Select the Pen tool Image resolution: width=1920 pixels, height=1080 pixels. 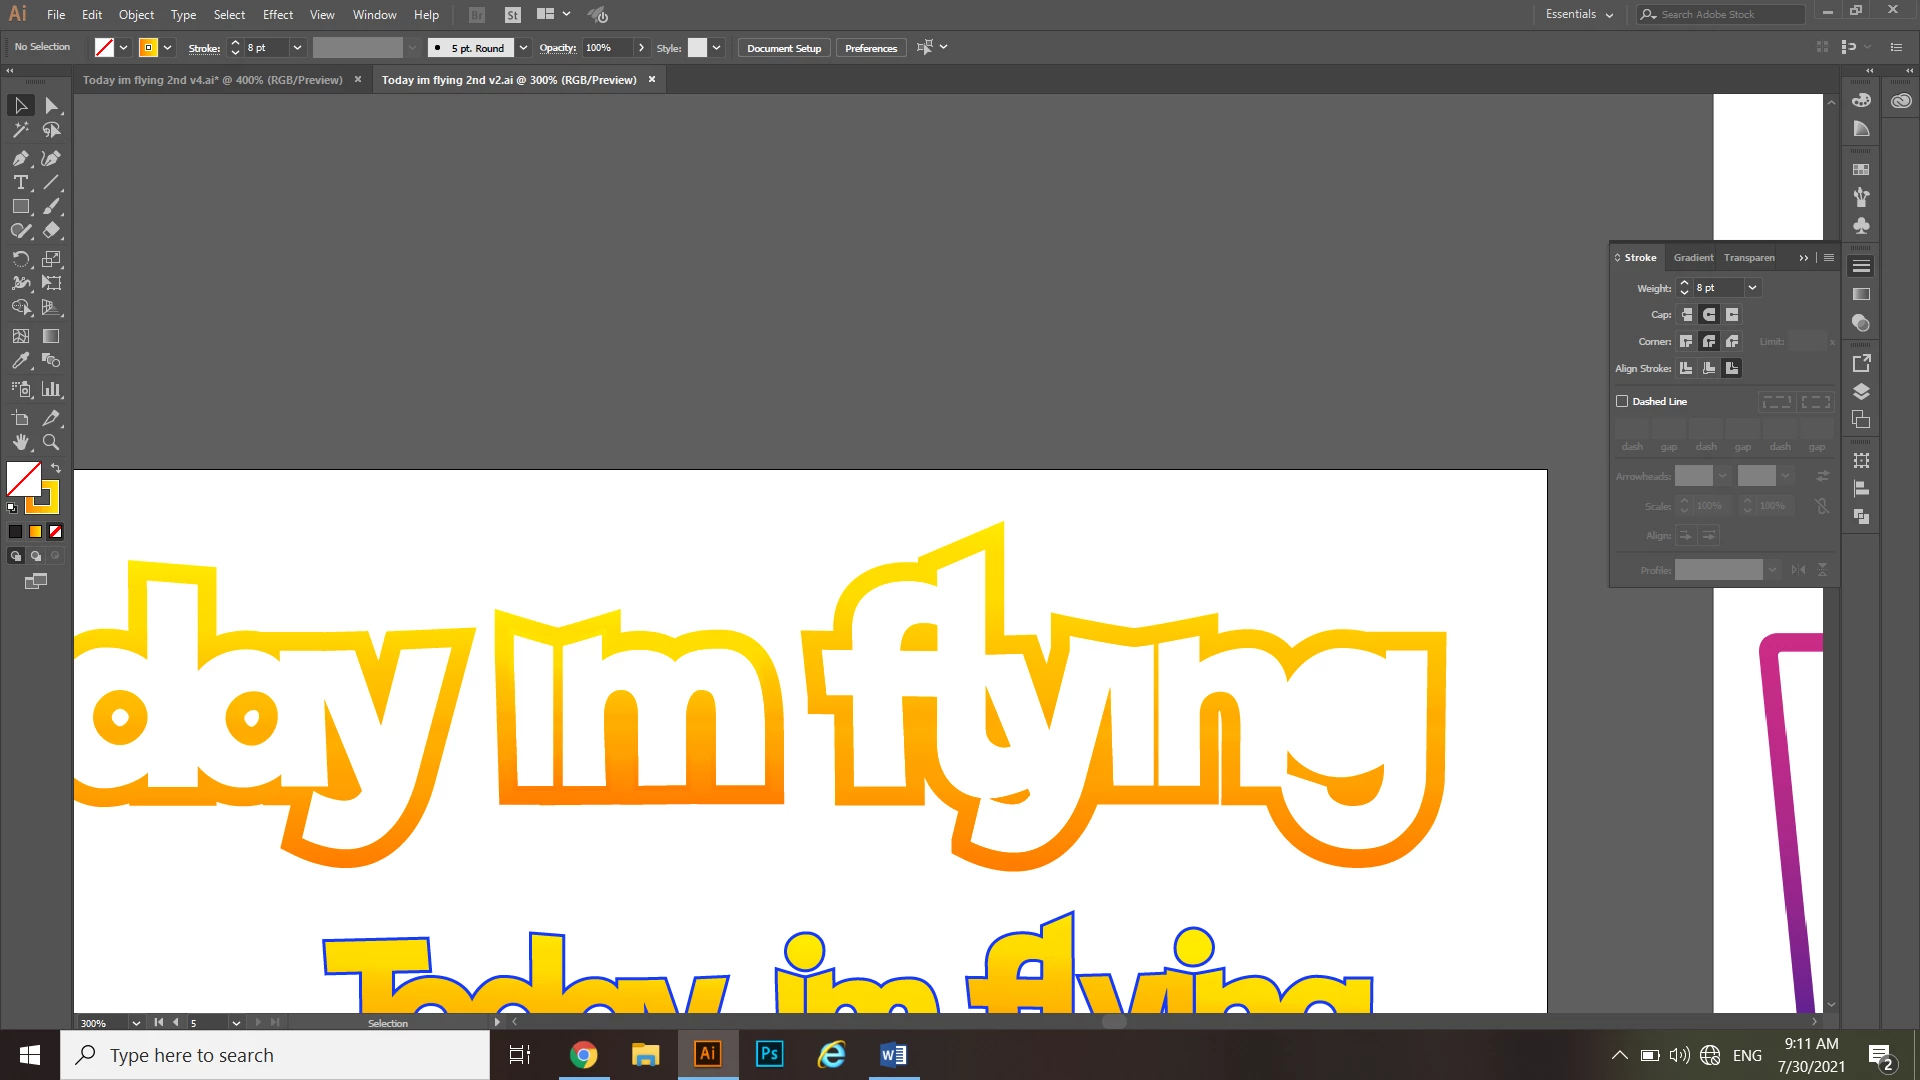tap(20, 158)
